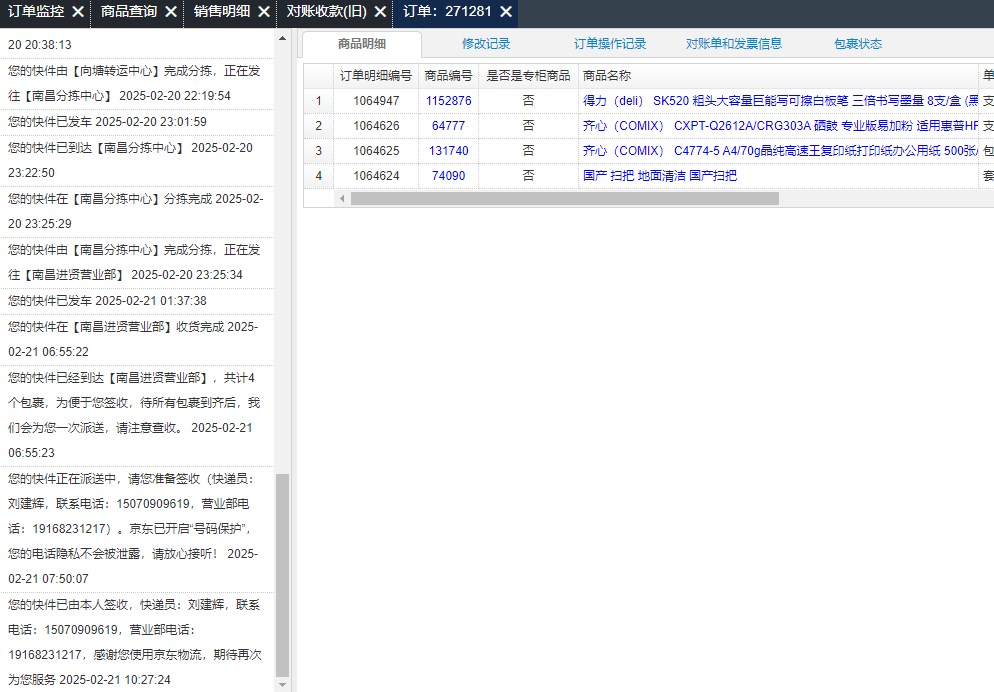Click the logistics panel vertical scrollbar thumb

tap(283, 575)
